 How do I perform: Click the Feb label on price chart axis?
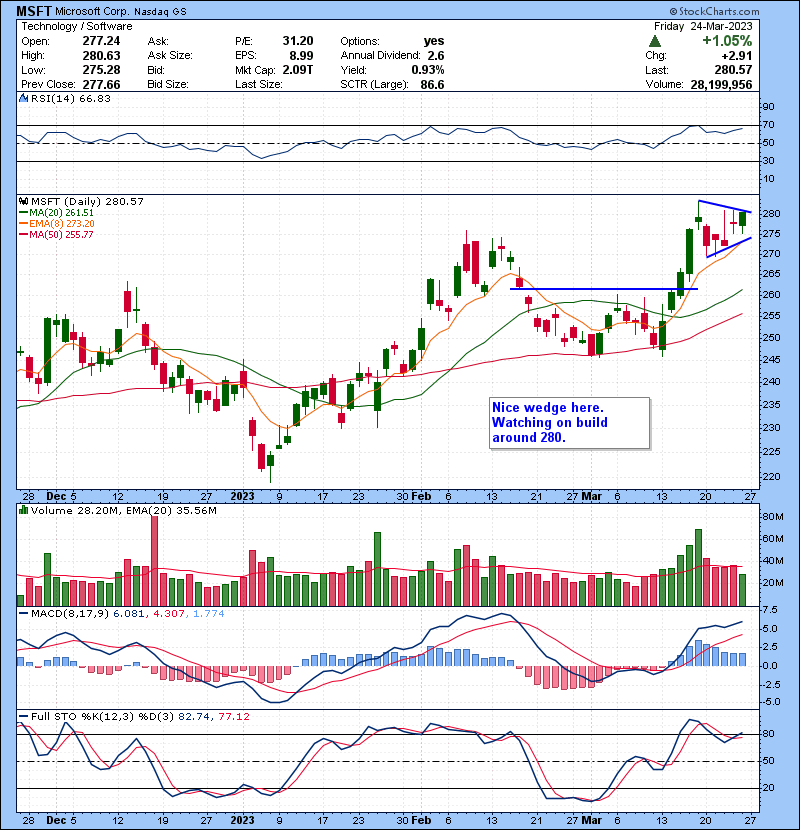tap(421, 497)
